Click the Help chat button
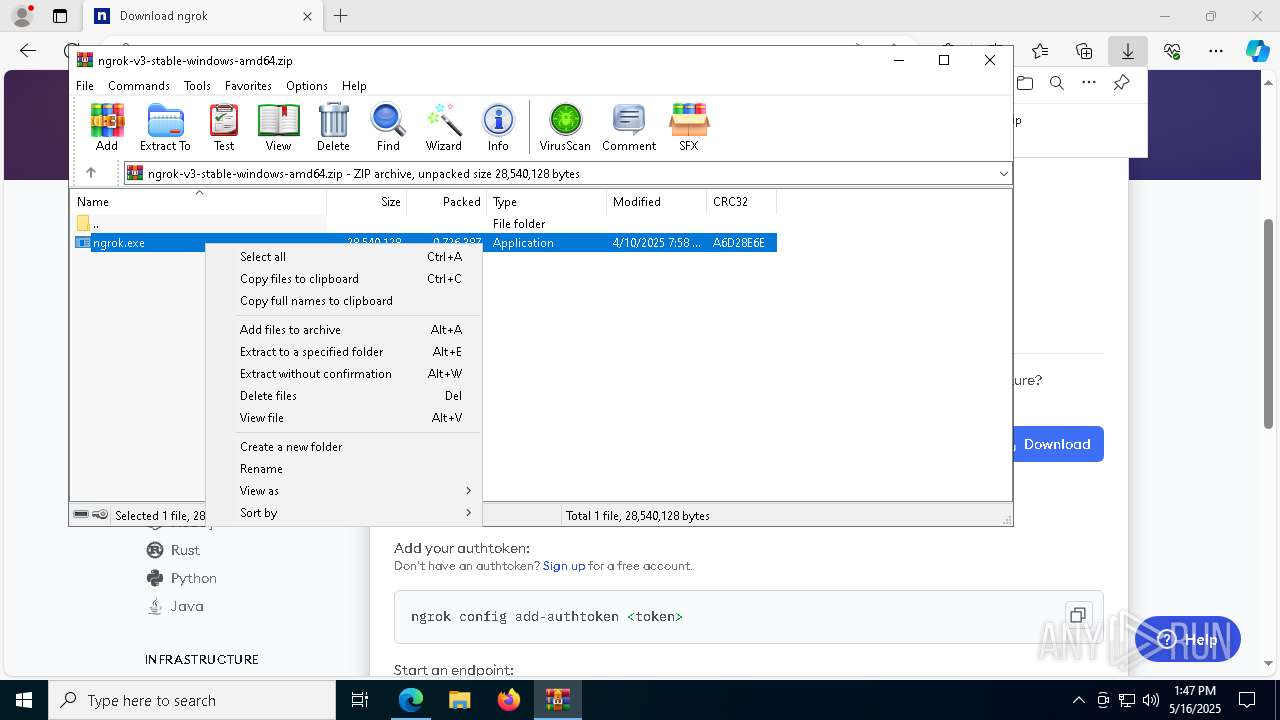The width and height of the screenshot is (1280, 720). [x=1188, y=639]
